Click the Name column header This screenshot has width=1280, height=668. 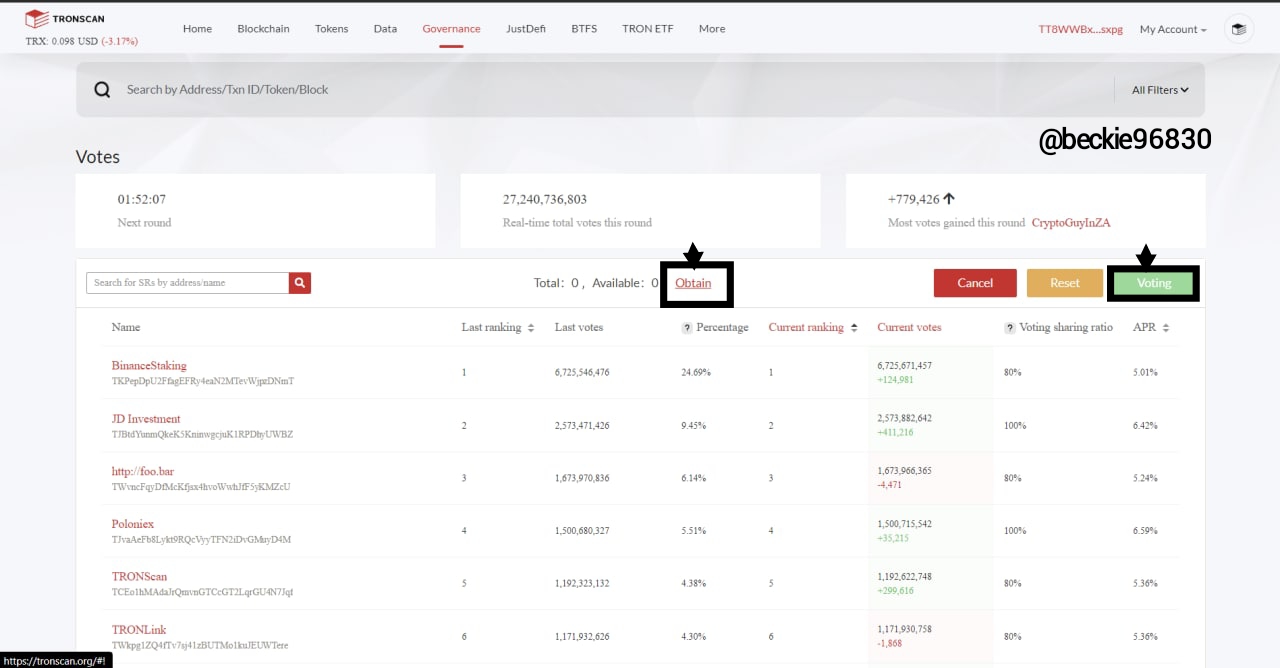[x=126, y=328]
